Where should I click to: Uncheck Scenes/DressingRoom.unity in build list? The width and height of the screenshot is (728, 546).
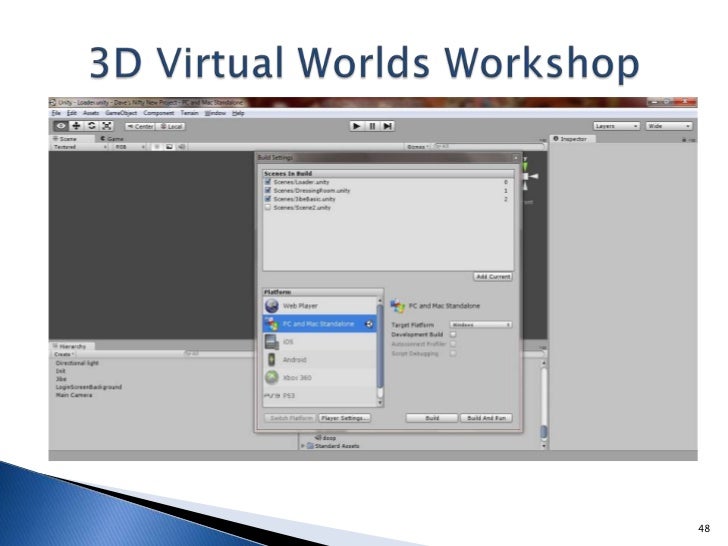point(267,190)
